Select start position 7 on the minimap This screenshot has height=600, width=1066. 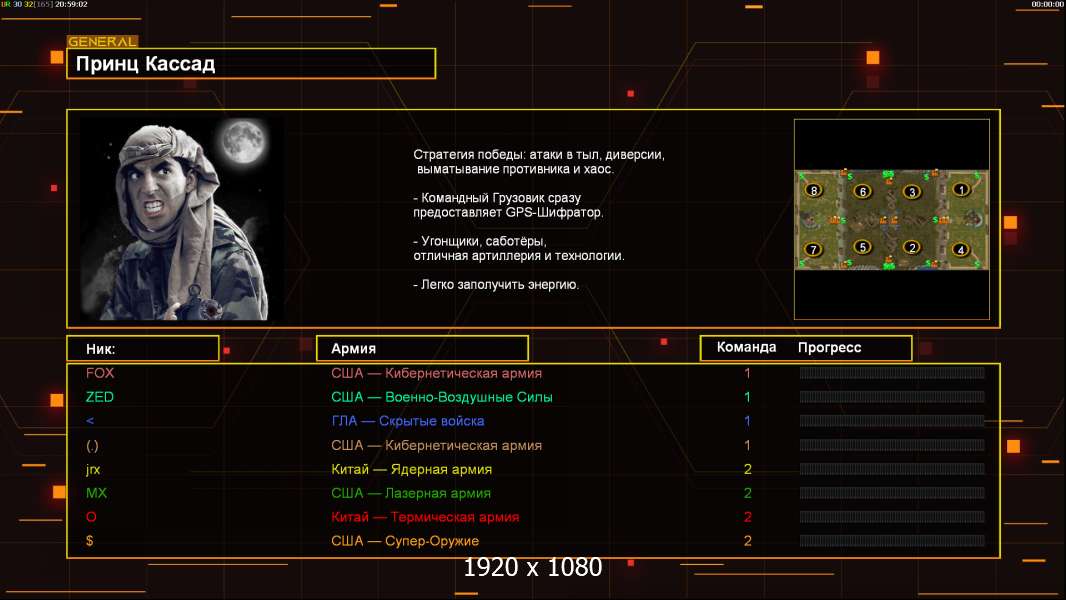[813, 249]
